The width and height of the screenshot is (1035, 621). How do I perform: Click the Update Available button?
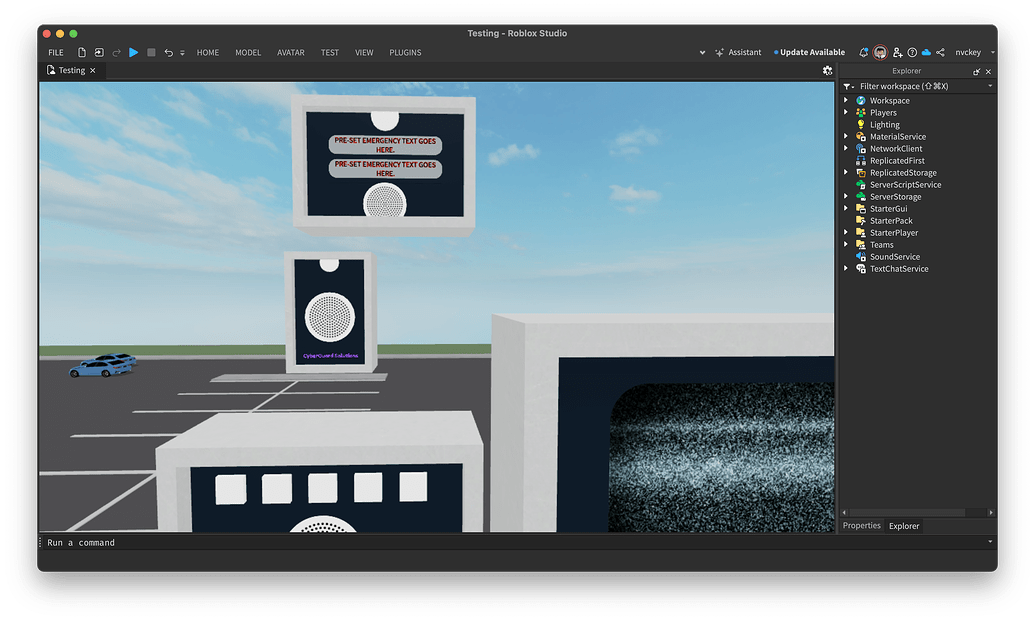809,52
